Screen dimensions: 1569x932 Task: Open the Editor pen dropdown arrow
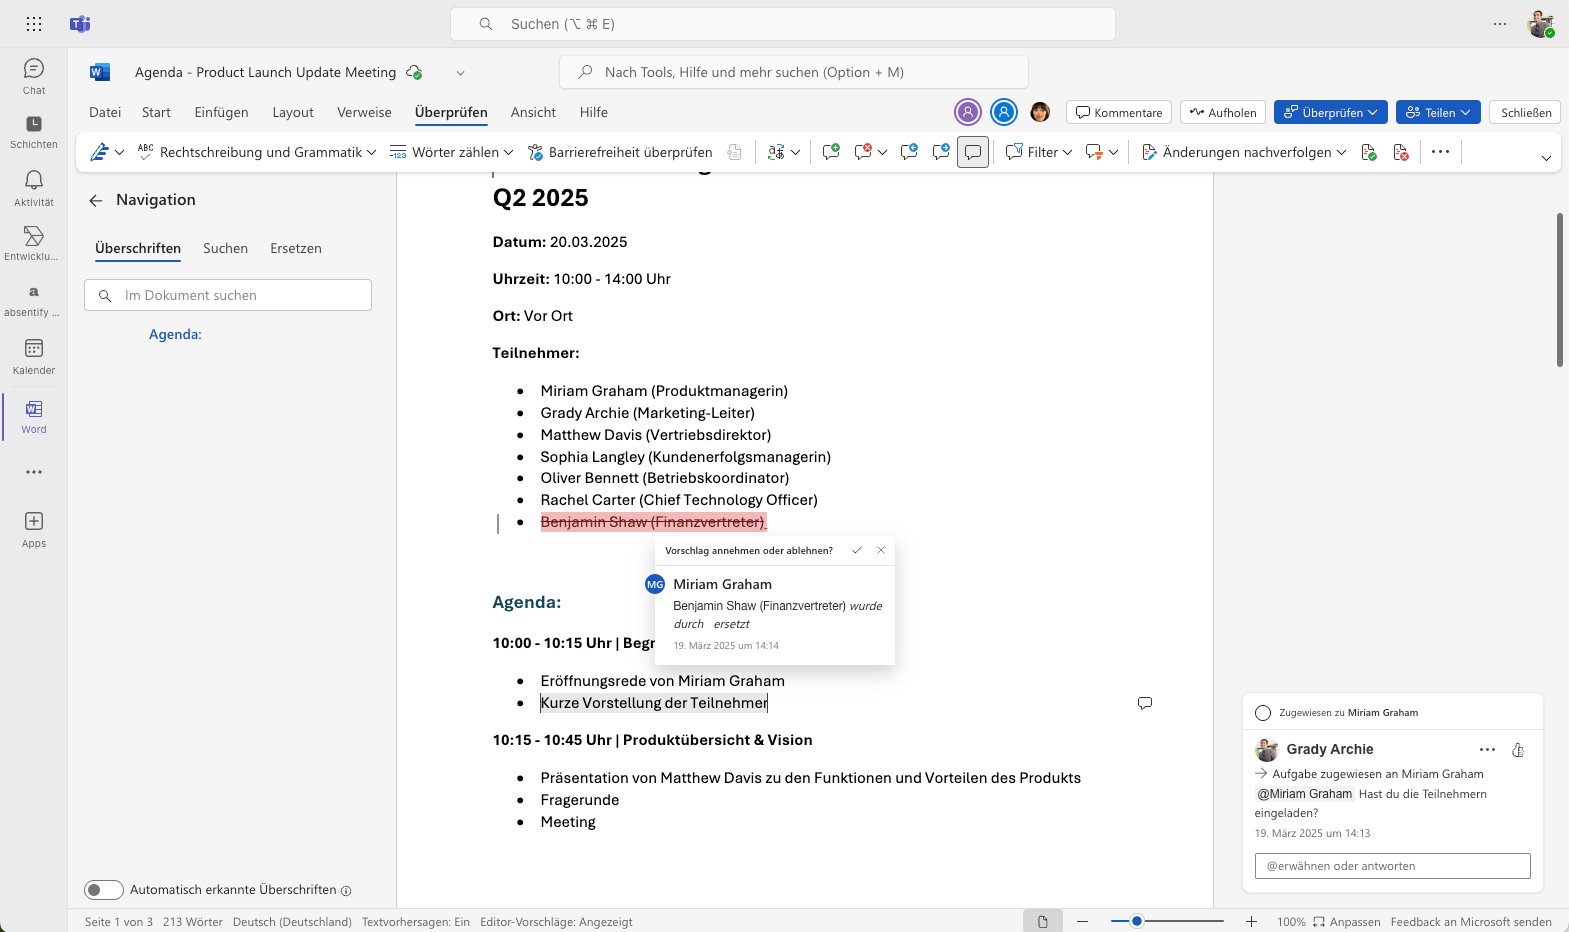(119, 152)
